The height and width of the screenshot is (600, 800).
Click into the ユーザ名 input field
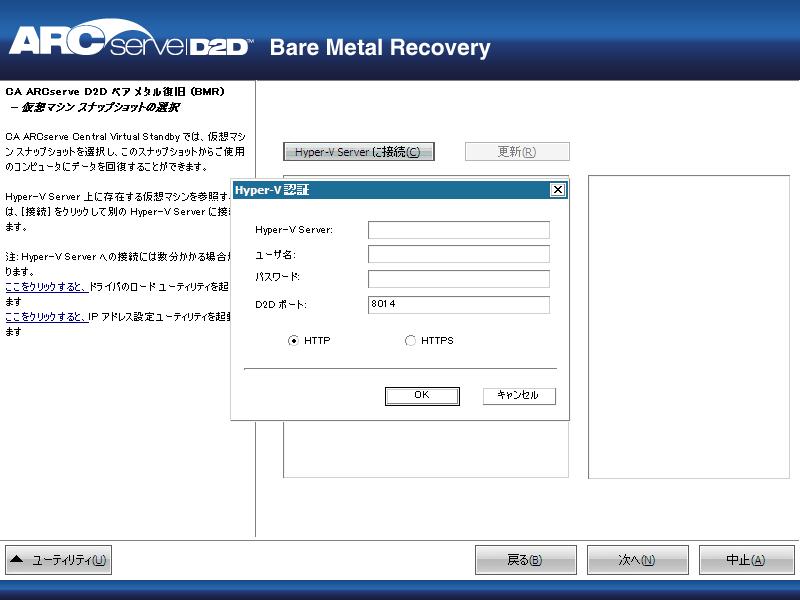(x=459, y=254)
